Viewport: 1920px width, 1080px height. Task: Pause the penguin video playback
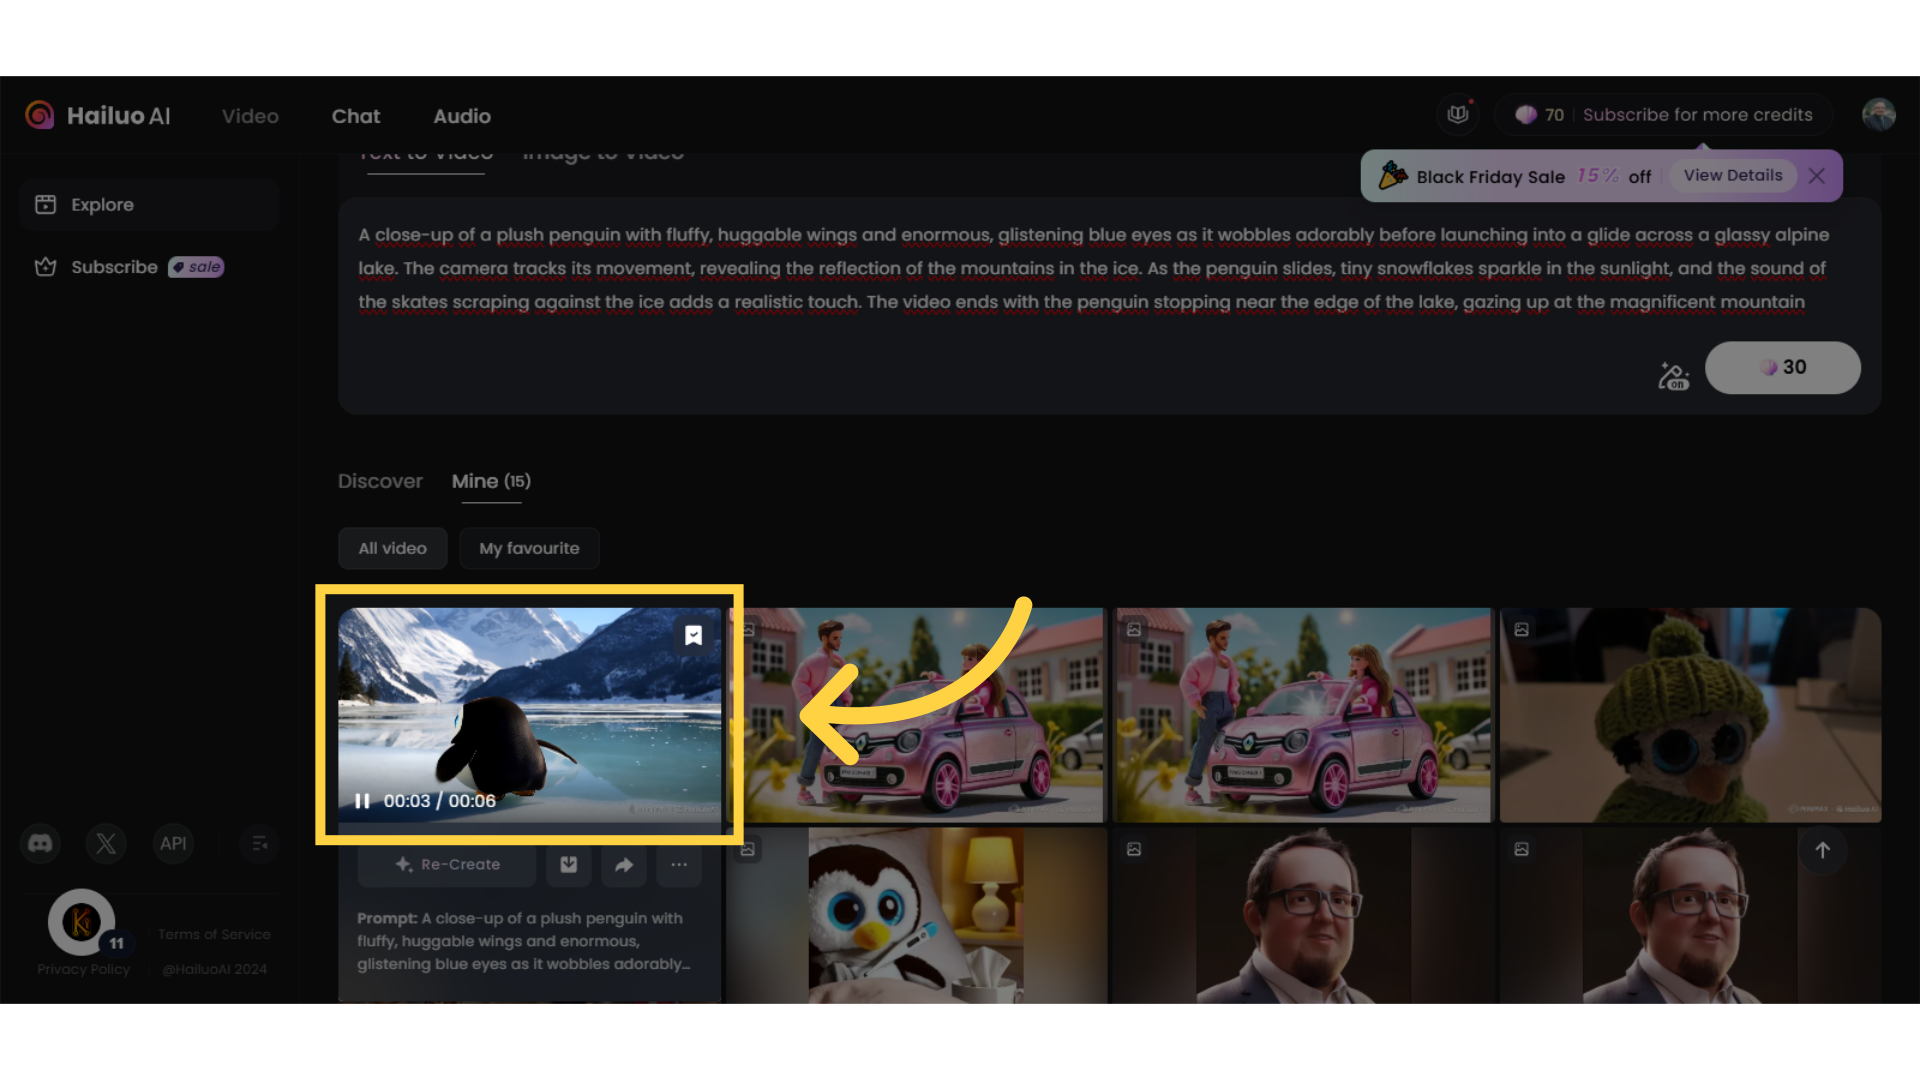(362, 801)
